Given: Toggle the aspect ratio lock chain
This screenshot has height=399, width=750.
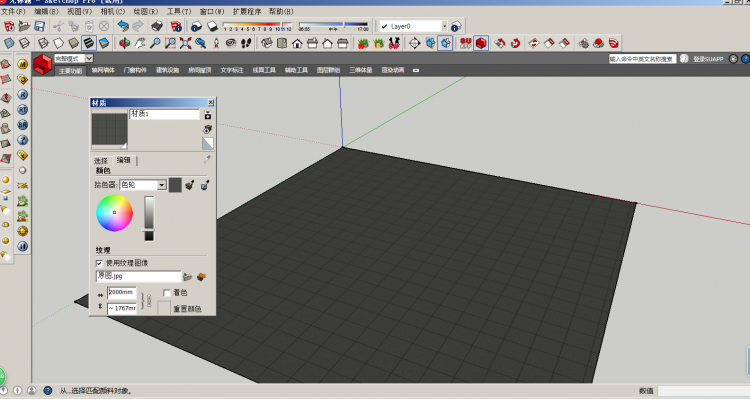Looking at the screenshot, I should [x=149, y=300].
